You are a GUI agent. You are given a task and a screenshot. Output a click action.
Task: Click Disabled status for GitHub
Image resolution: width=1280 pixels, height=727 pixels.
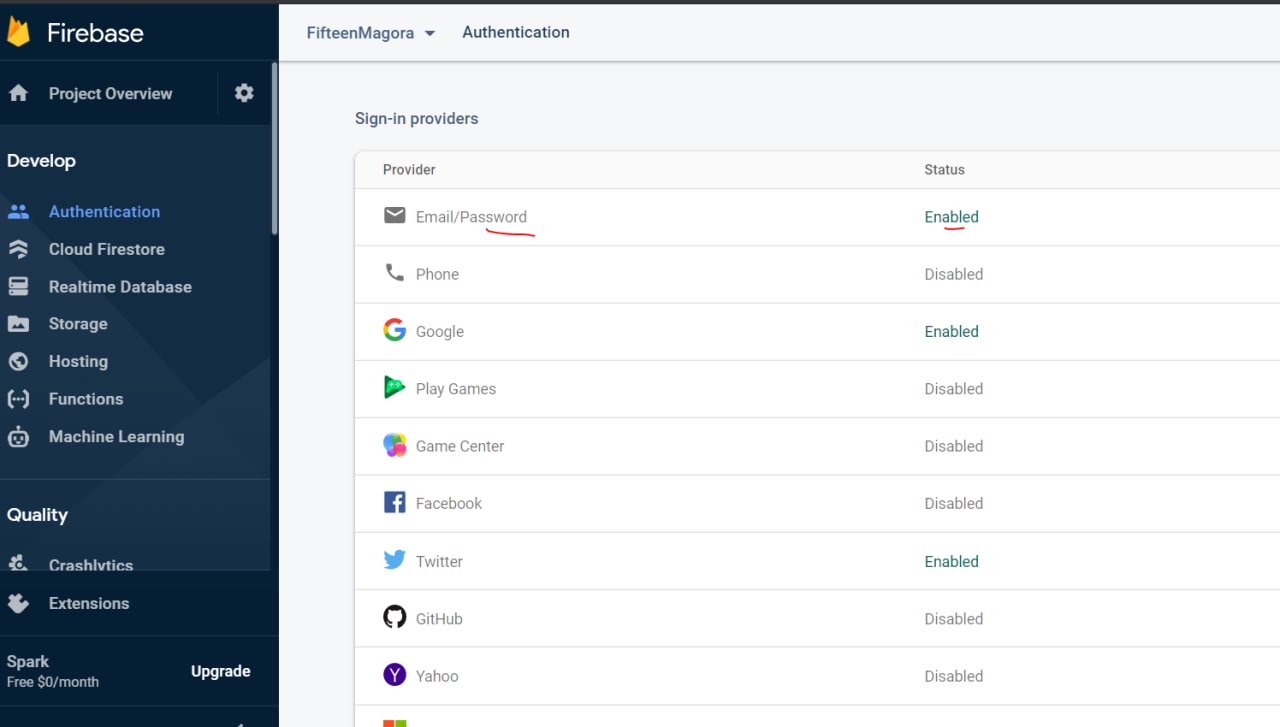click(x=953, y=618)
